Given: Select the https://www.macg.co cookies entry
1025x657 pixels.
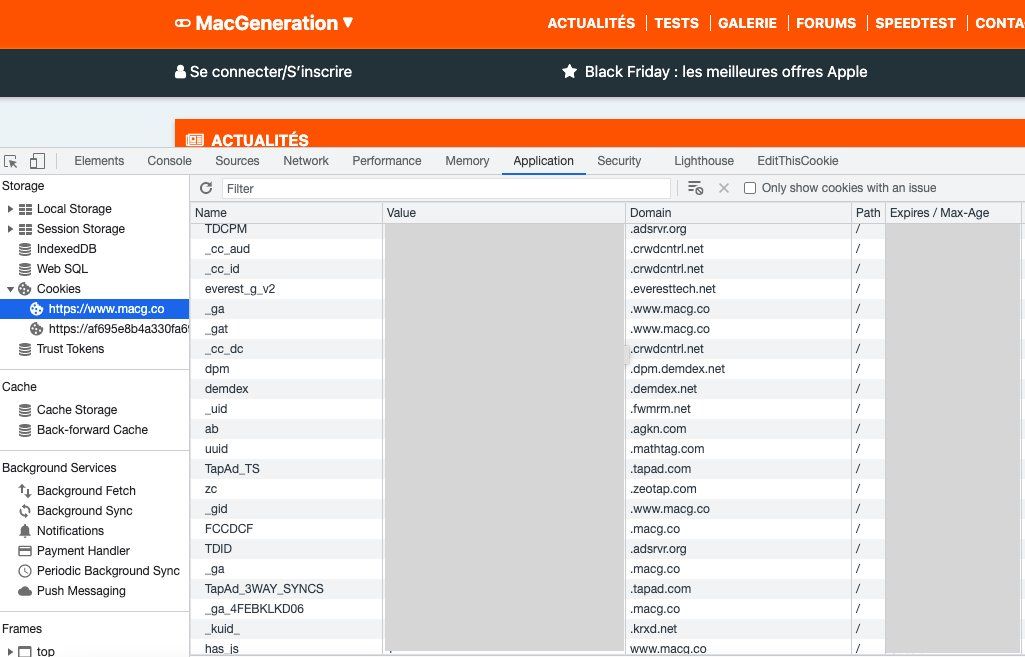Looking at the screenshot, I should tap(95, 309).
